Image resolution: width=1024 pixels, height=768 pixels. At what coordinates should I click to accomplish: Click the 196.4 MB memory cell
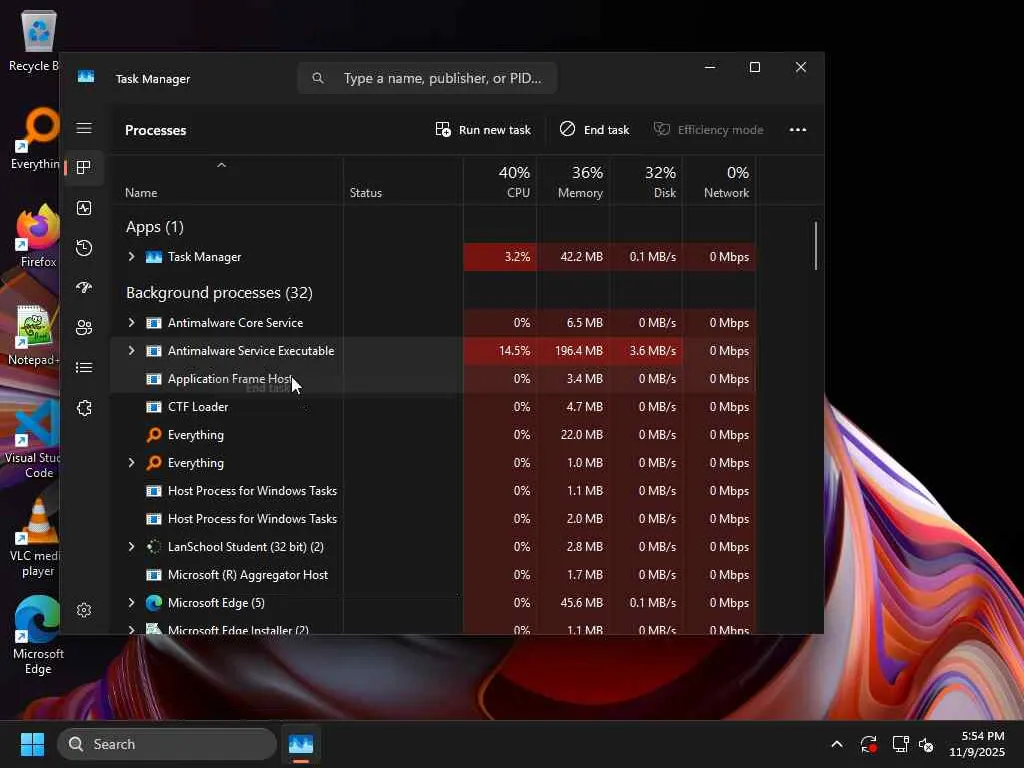coord(575,351)
